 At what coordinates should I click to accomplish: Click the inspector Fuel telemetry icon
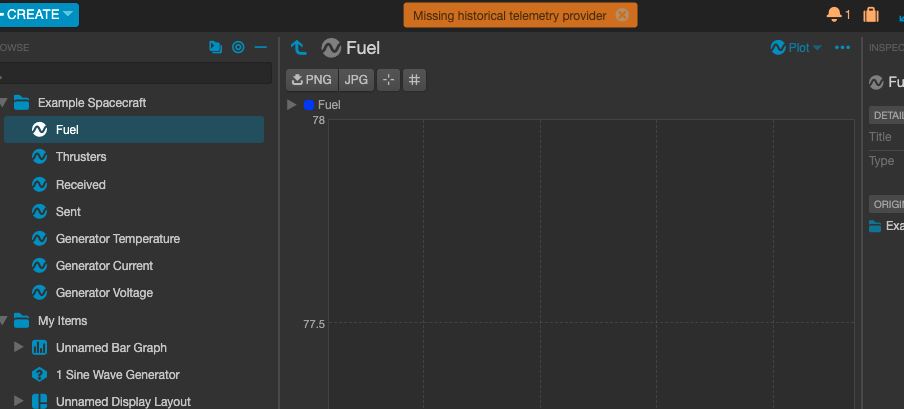pyautogui.click(x=876, y=82)
